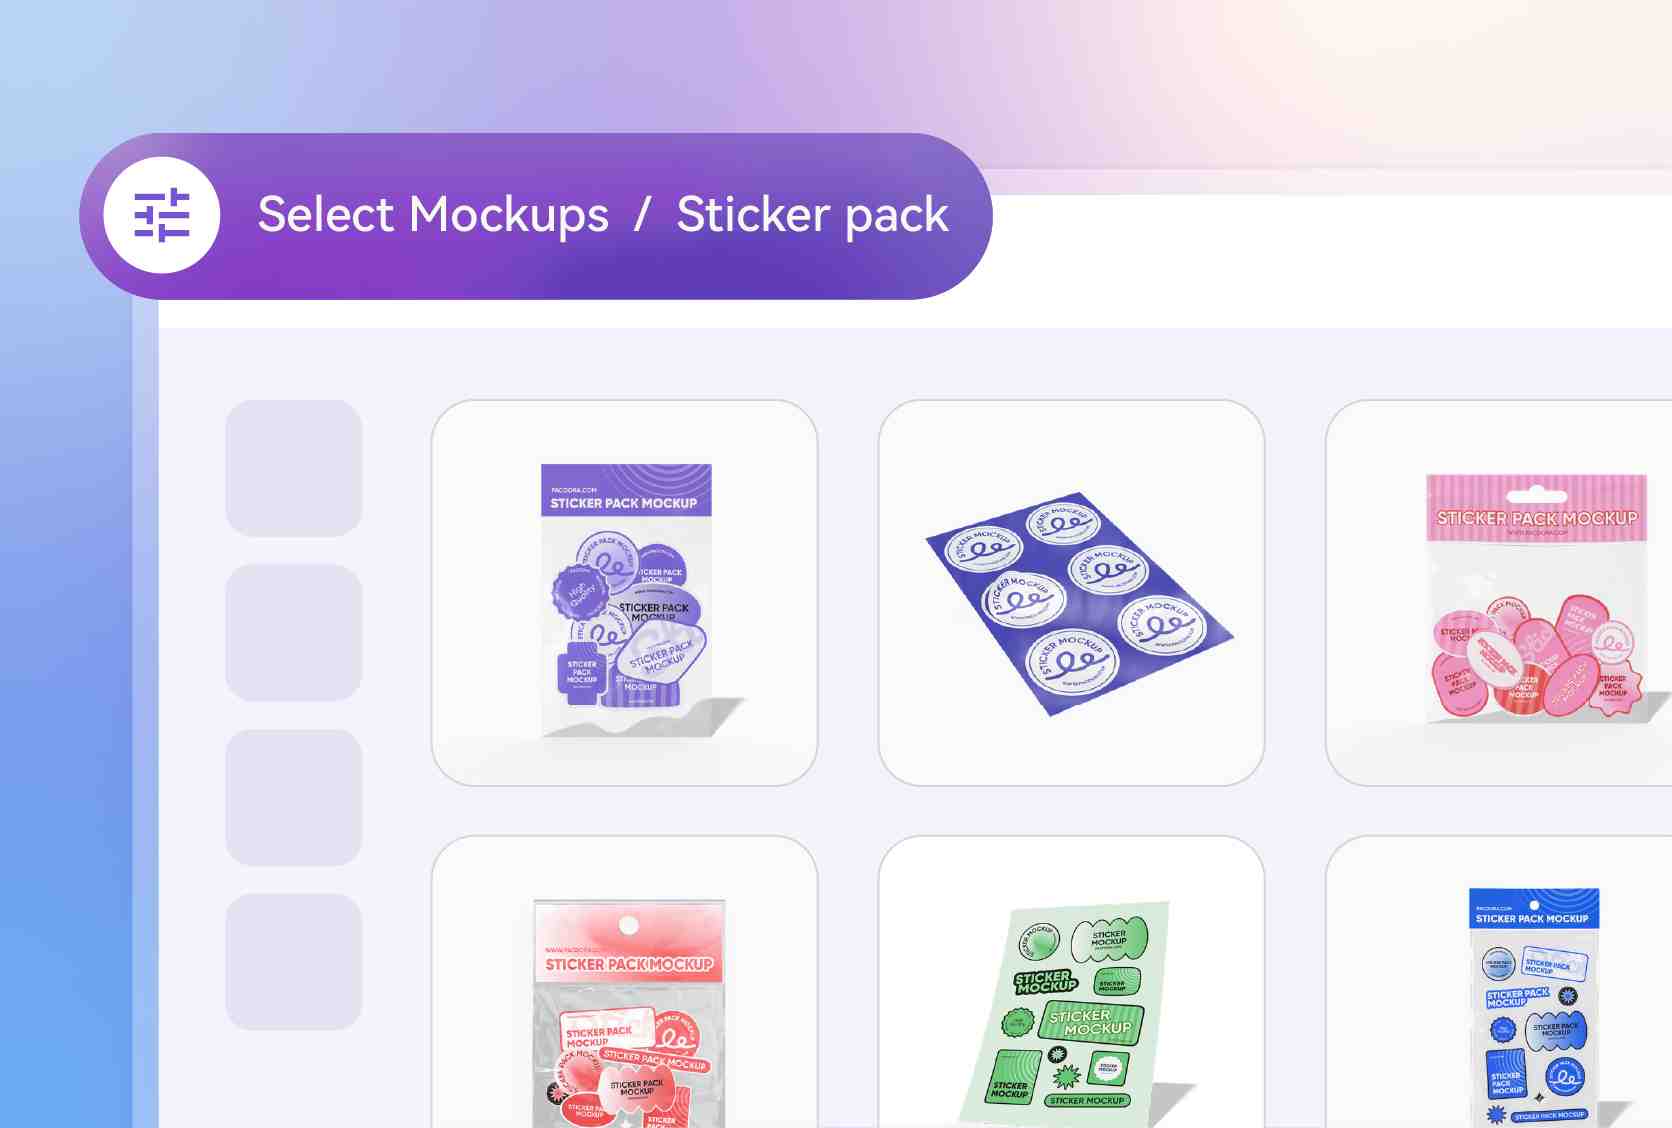
Task: Select the blue header sticker pack mockup
Action: point(1500,982)
